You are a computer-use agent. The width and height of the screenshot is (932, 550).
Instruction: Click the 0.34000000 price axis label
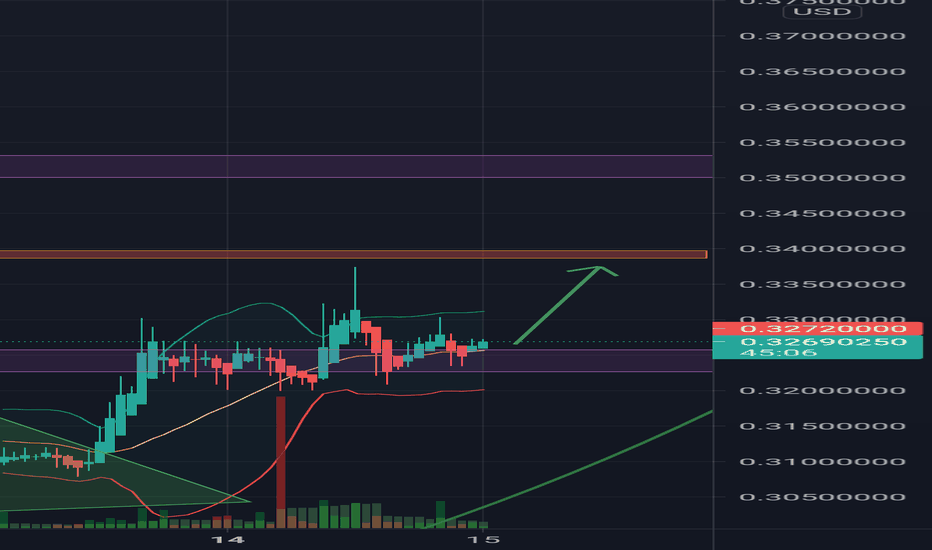(x=823, y=249)
